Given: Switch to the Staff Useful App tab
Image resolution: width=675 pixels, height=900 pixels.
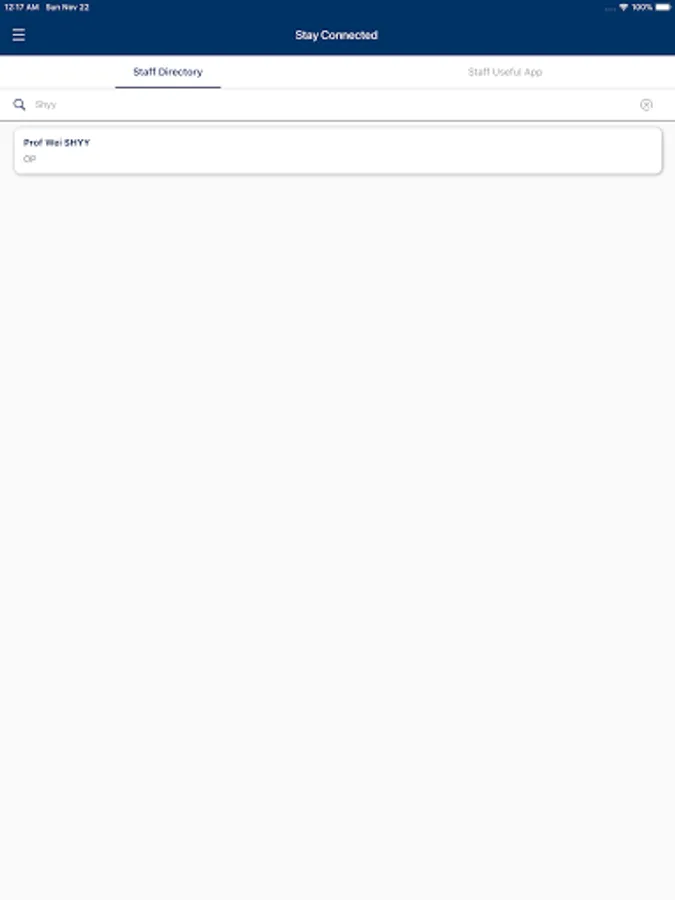Looking at the screenshot, I should coord(505,72).
